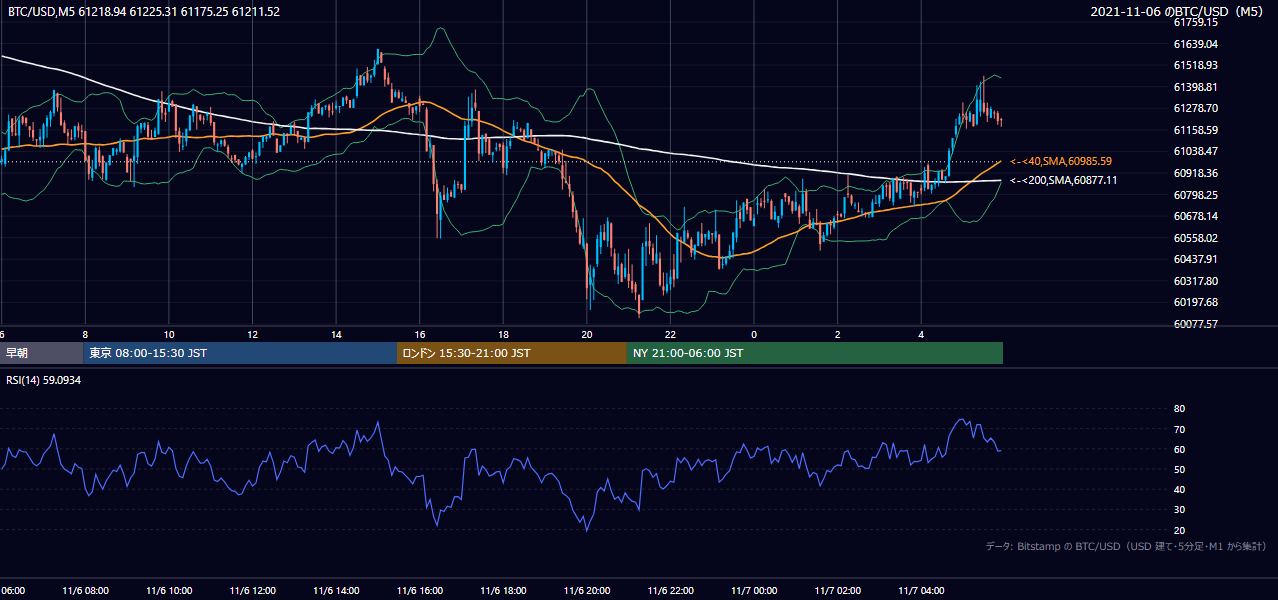Click hour label 14 under the price chart
This screenshot has height=600, width=1278.
click(x=336, y=334)
